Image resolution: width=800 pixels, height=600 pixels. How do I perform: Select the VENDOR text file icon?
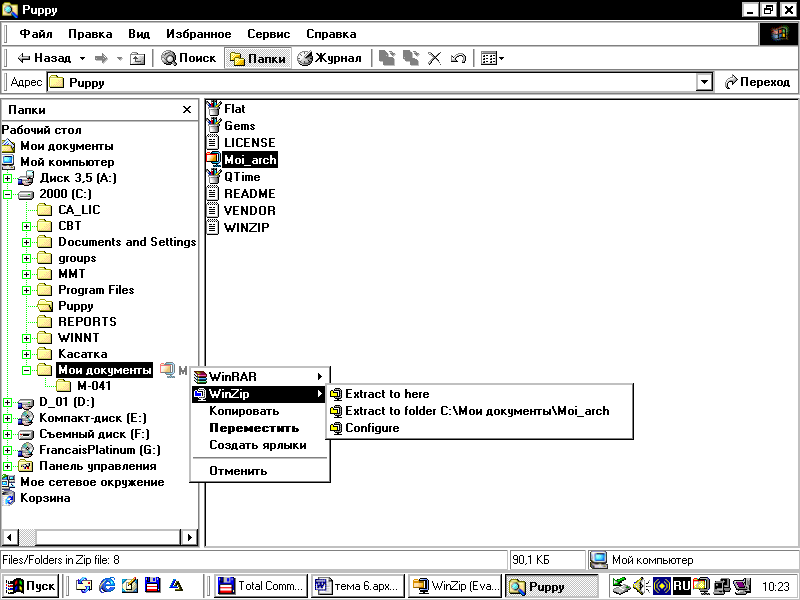pyautogui.click(x=213, y=210)
